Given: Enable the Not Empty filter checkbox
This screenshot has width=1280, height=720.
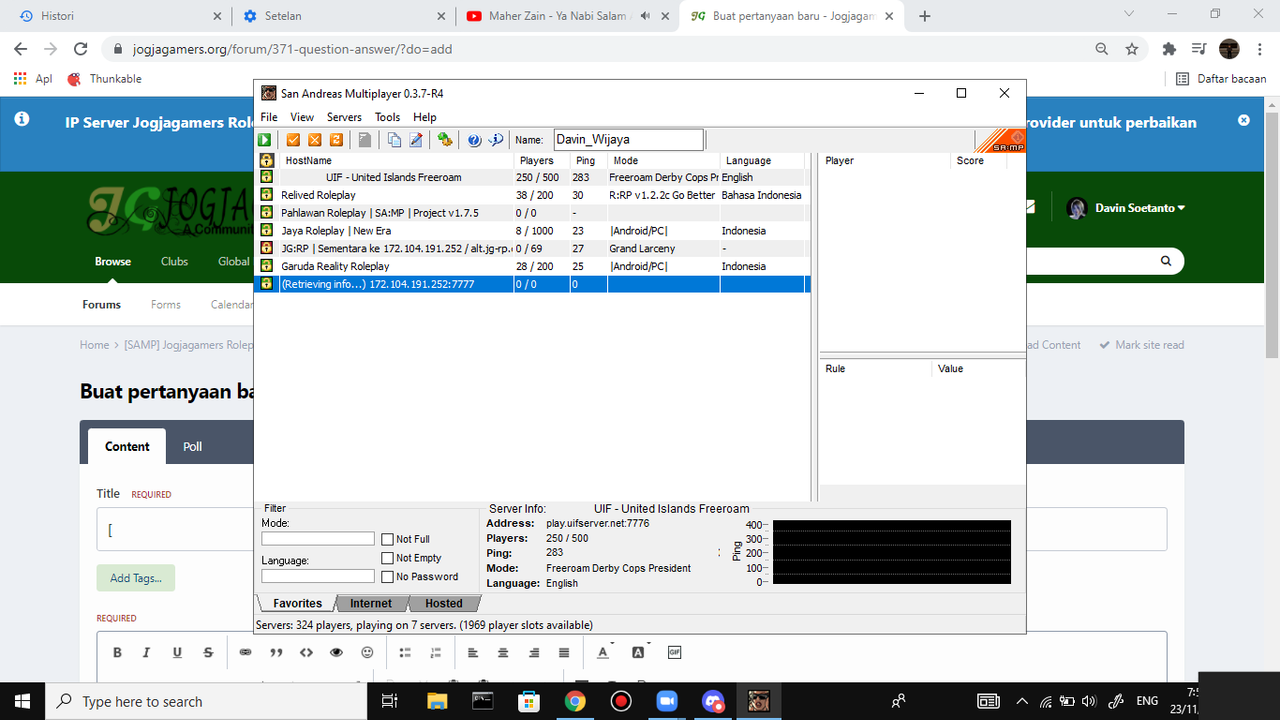Looking at the screenshot, I should point(388,558).
